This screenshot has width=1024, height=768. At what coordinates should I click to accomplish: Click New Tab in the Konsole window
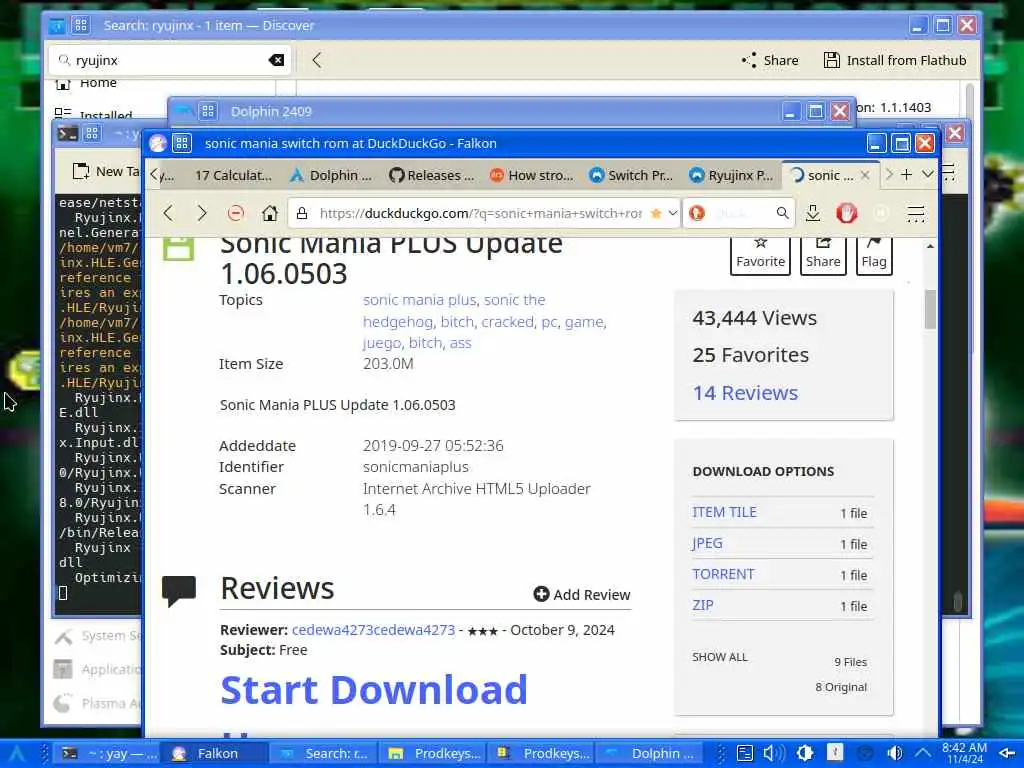pyautogui.click(x=106, y=171)
